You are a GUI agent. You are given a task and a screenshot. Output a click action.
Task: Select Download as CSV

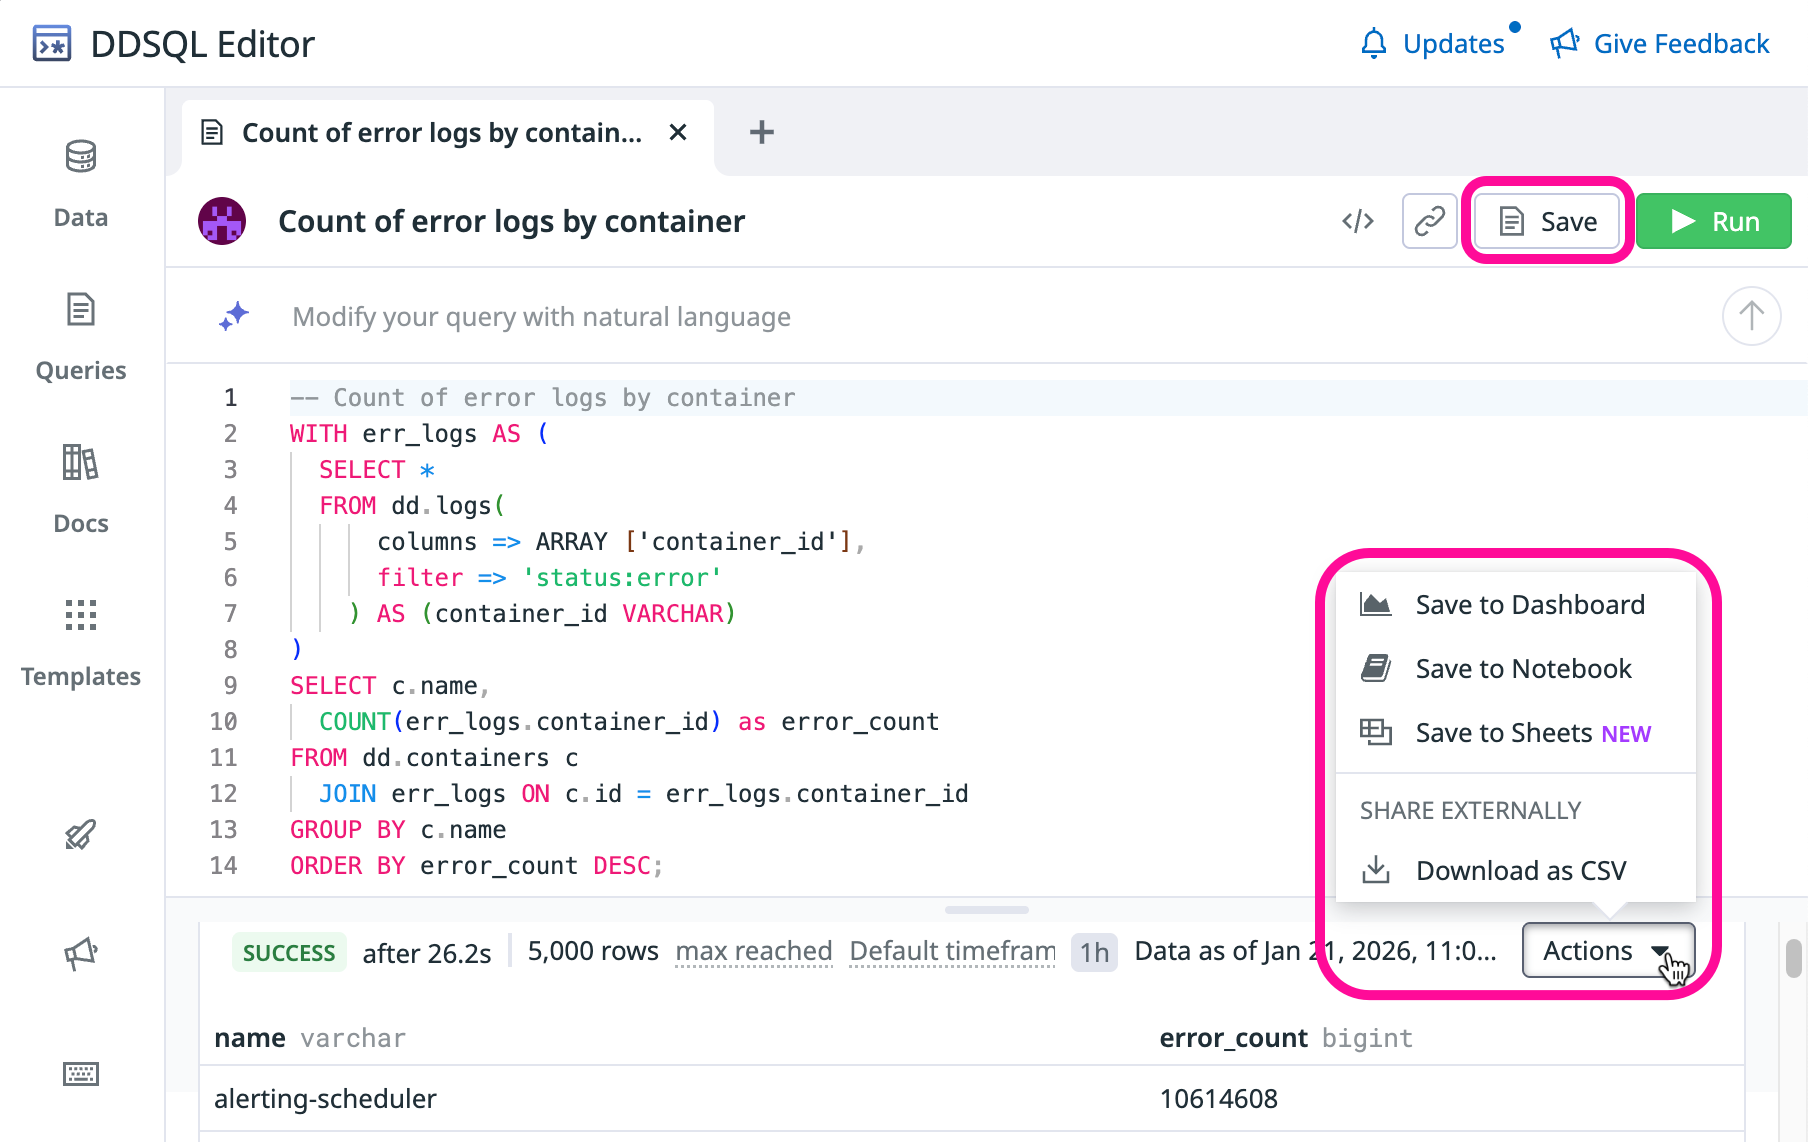coord(1520,871)
